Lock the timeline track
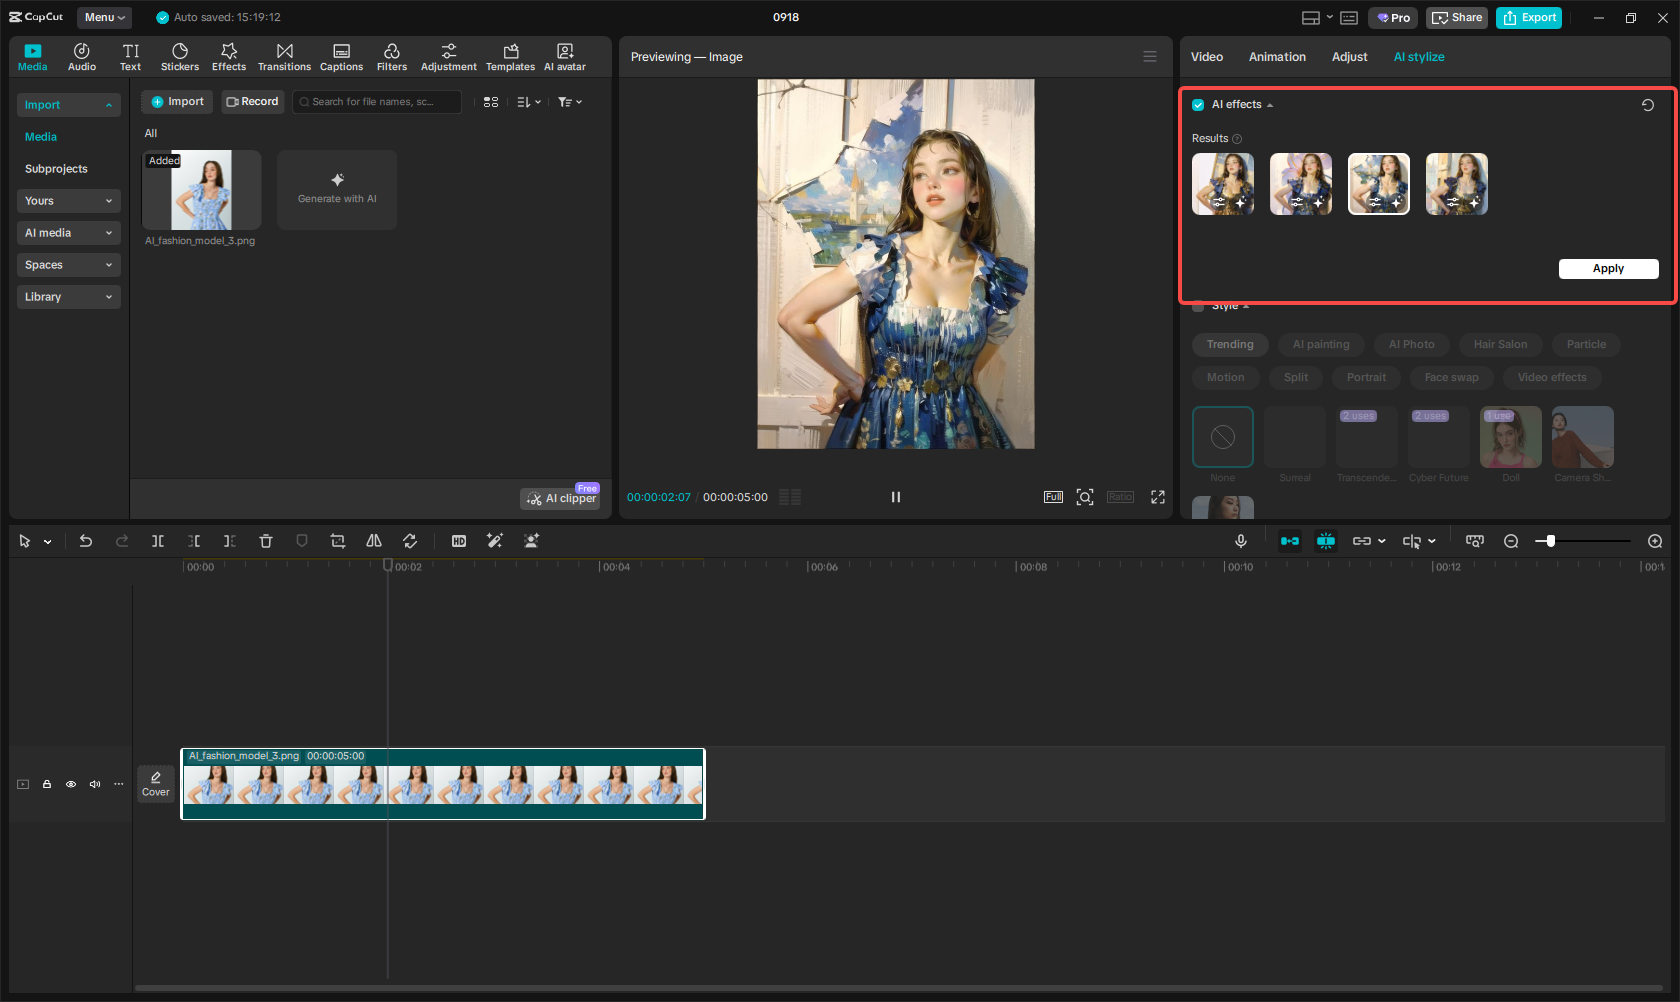1680x1002 pixels. coord(47,784)
